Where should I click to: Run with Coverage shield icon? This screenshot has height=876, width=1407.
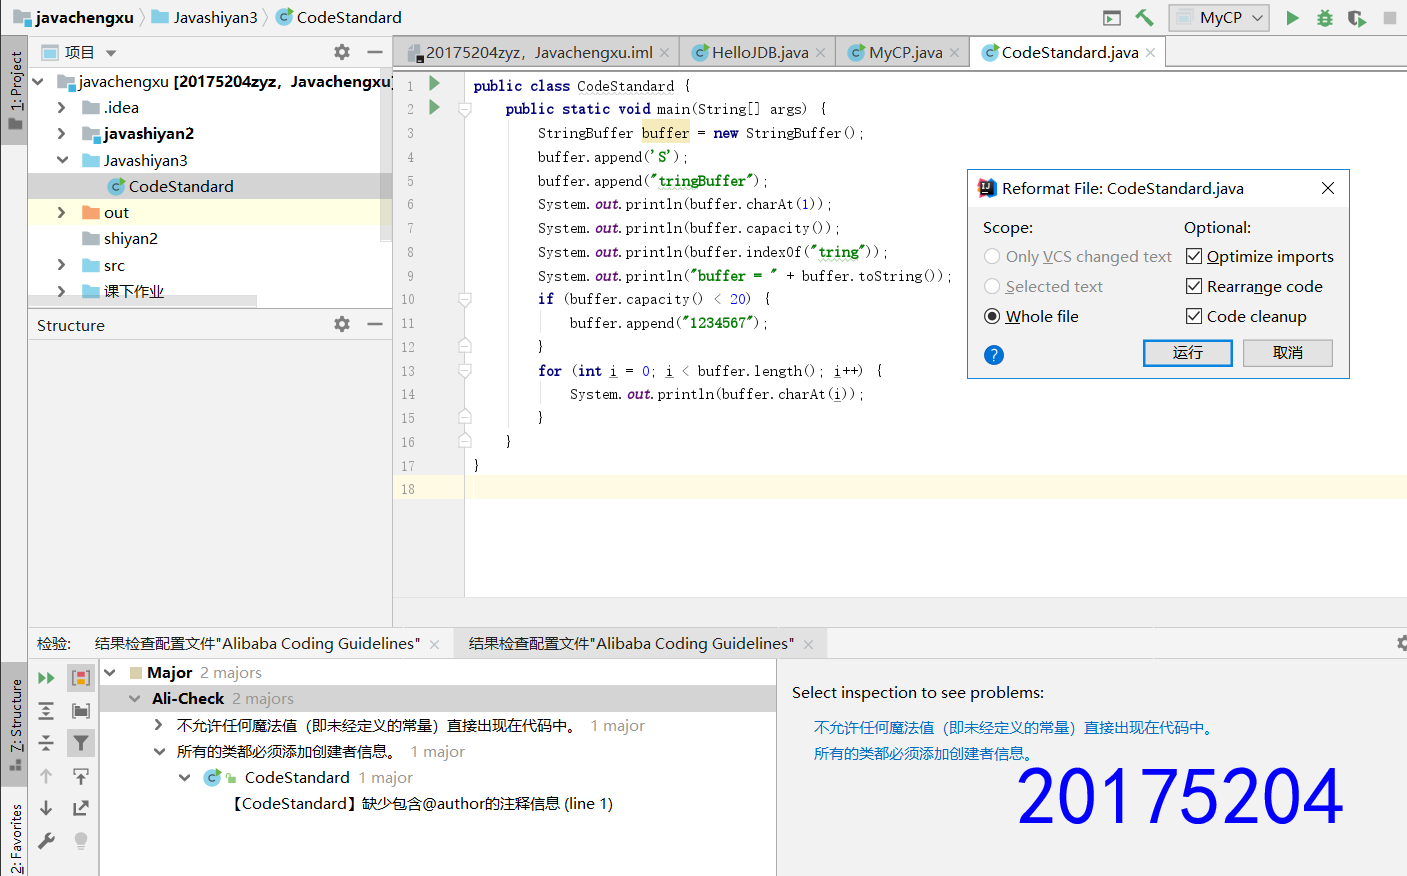pos(1356,18)
